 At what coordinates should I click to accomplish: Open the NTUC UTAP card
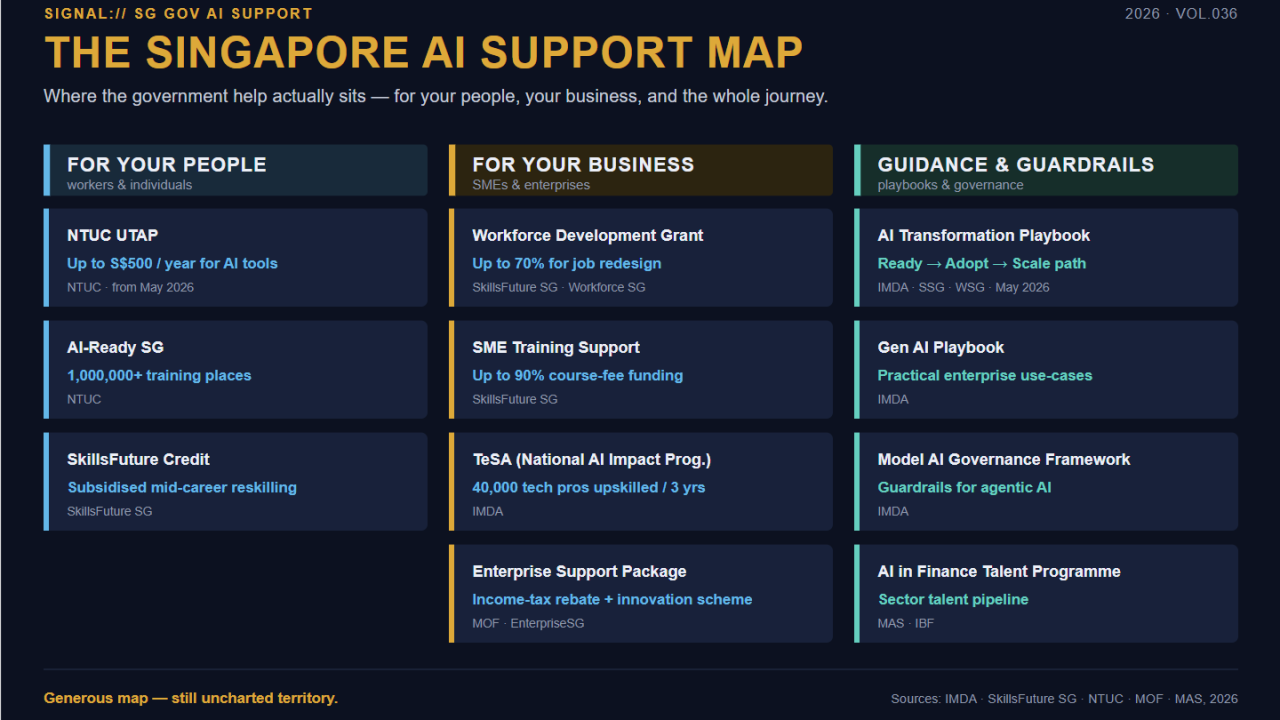pyautogui.click(x=235, y=257)
